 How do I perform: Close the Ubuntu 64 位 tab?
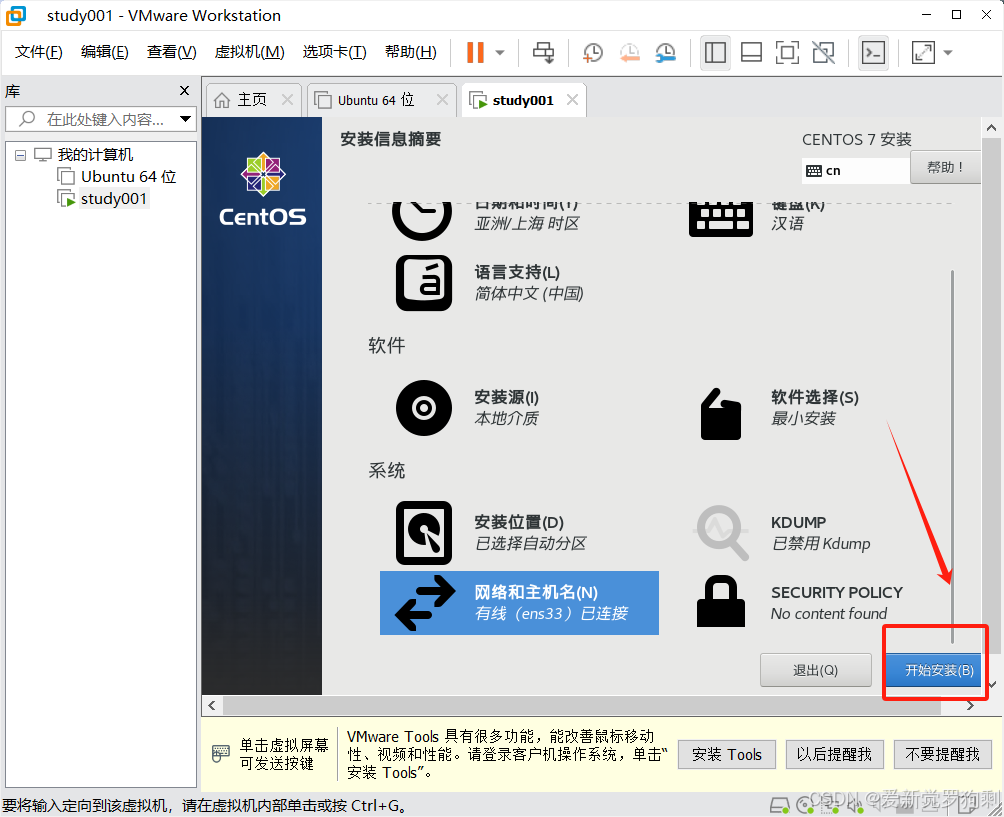[x=442, y=100]
